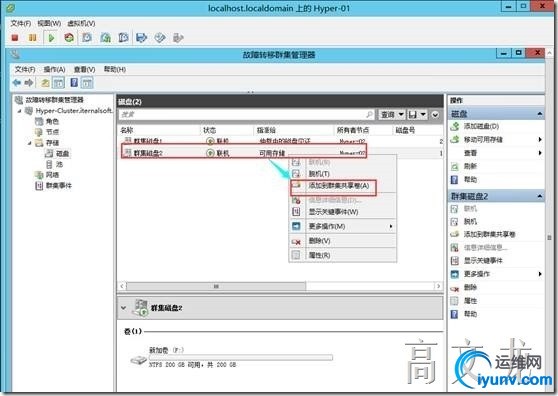Click the expand chevron right of search bar

pos(435,115)
